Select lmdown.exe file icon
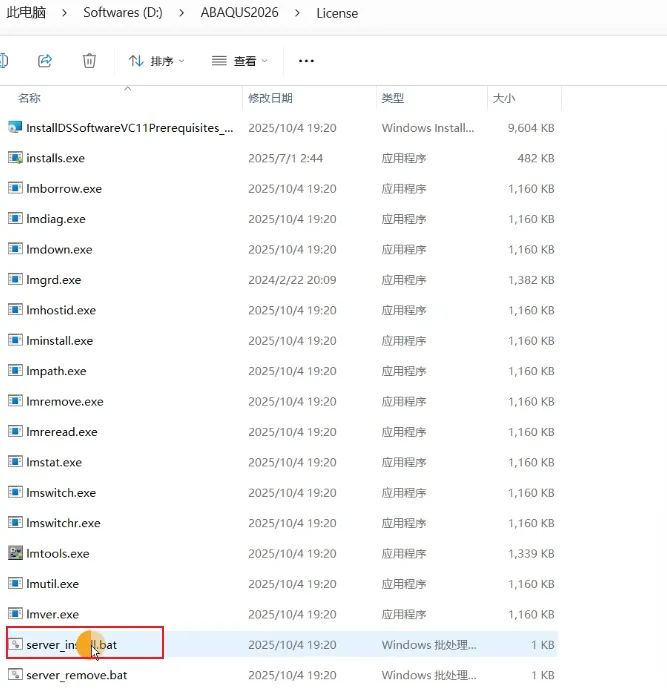Screen dimensions: 667x690 [x=15, y=249]
